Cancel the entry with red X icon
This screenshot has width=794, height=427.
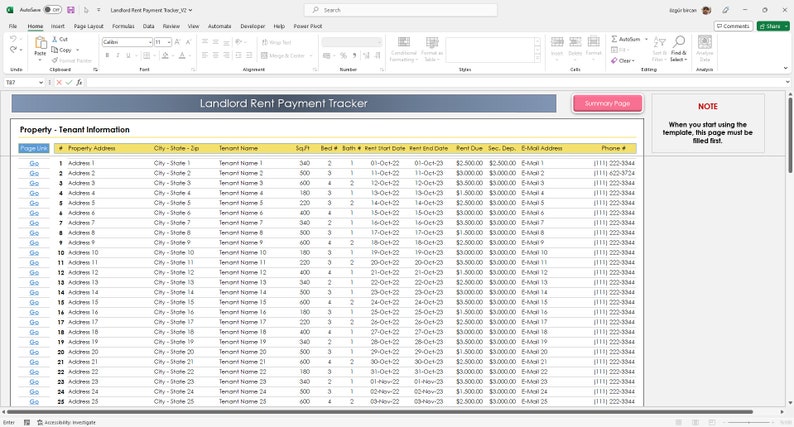click(59, 82)
